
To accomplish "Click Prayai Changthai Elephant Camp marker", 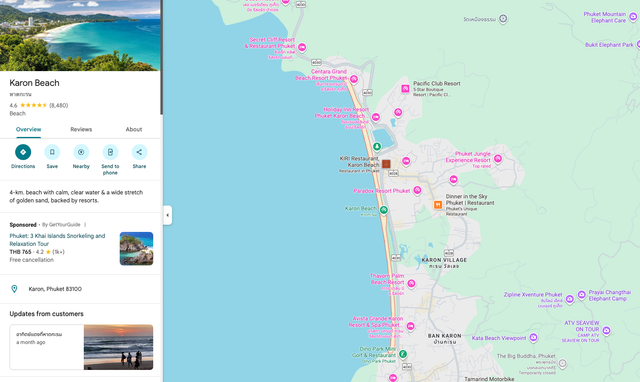I will [x=582, y=294].
